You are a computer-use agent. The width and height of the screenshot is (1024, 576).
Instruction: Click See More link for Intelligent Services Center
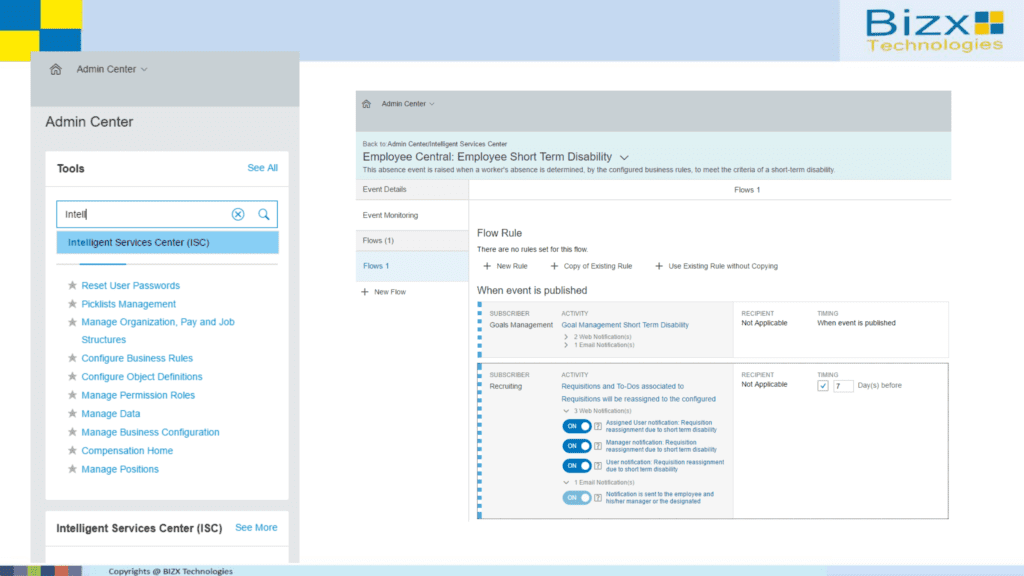pyautogui.click(x=256, y=528)
